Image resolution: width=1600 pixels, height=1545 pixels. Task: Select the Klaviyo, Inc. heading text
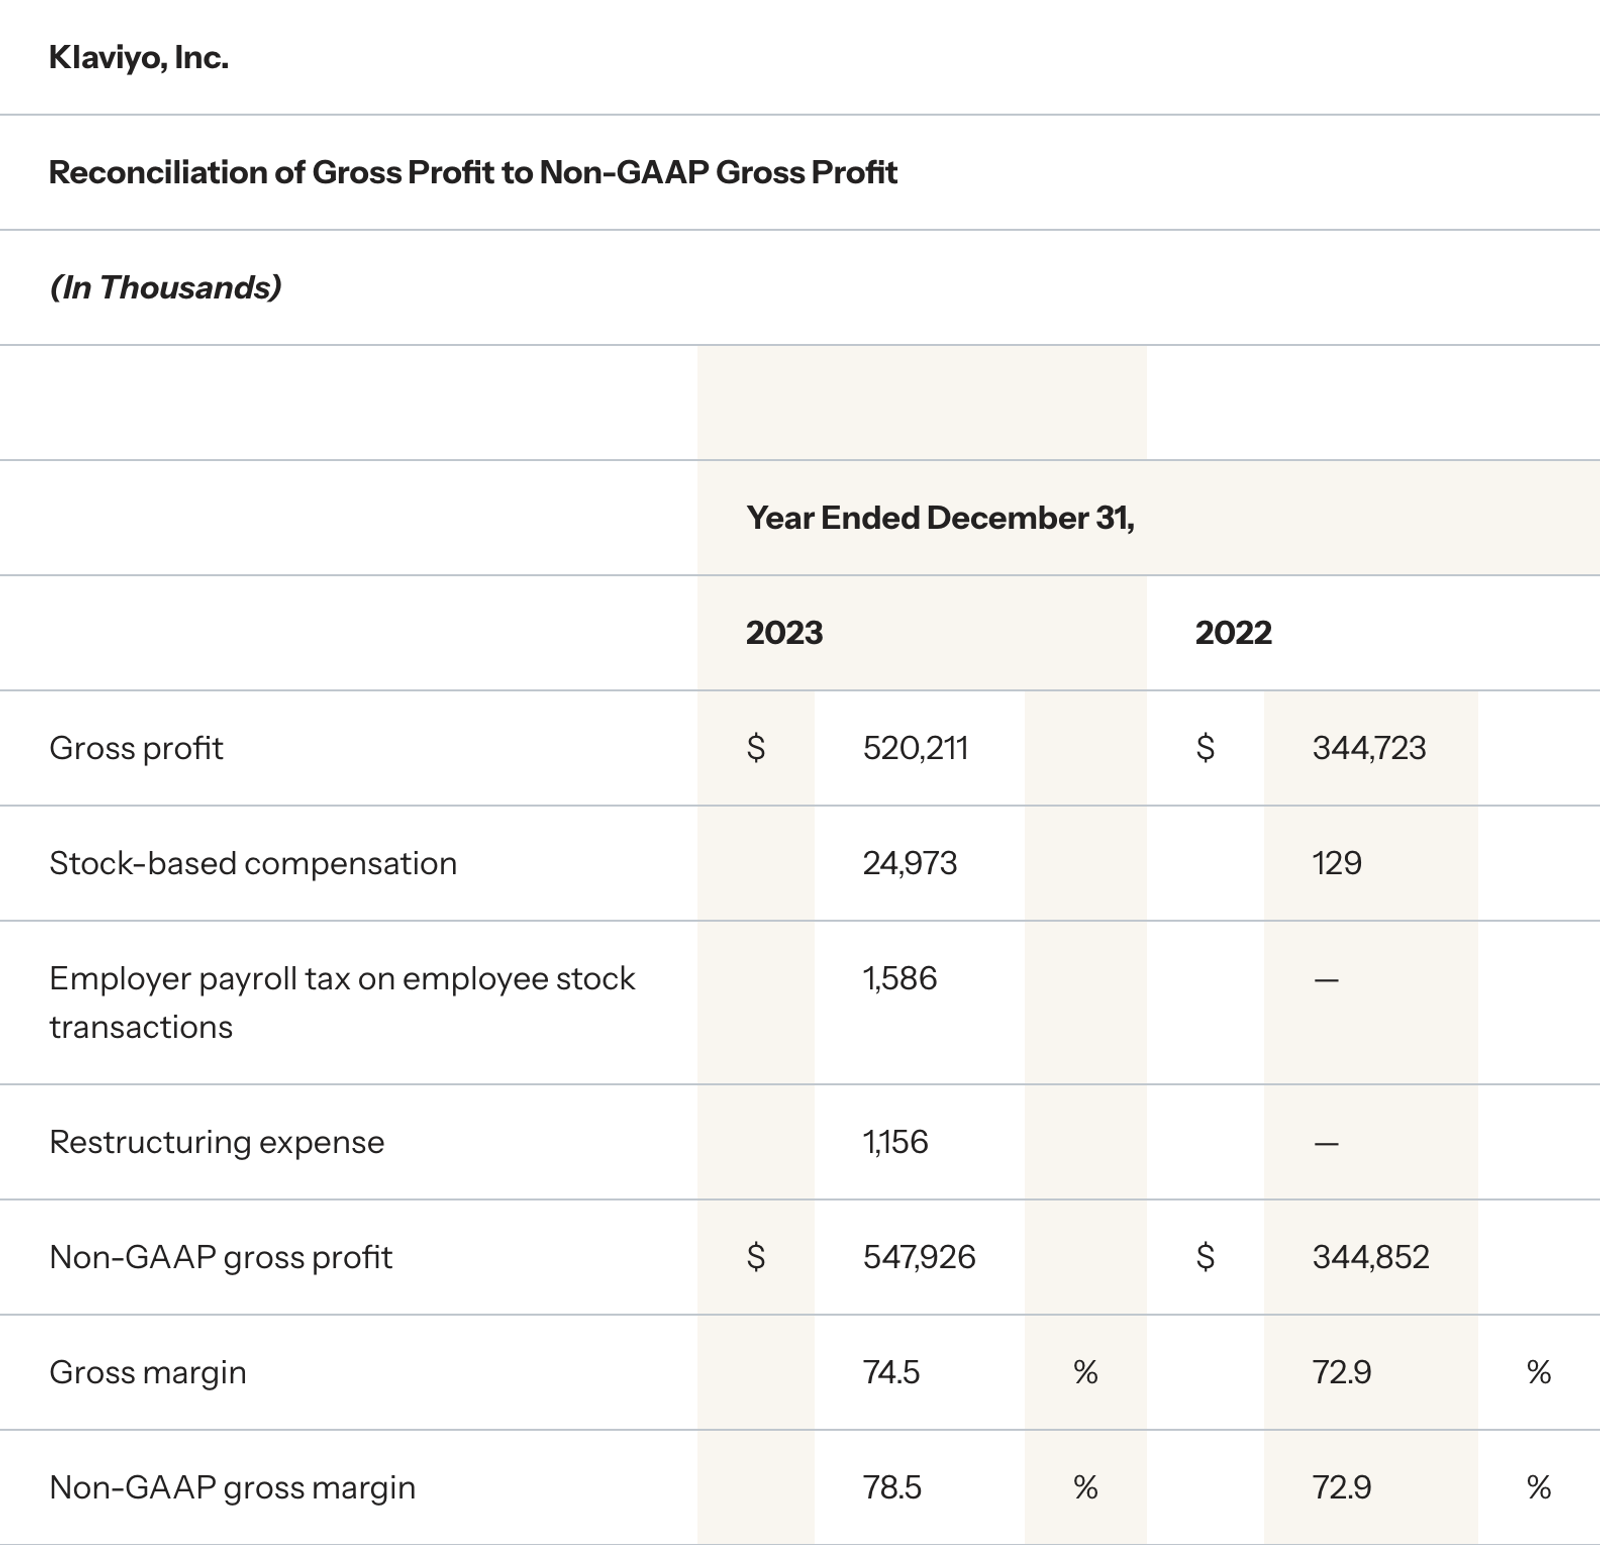pos(139,58)
